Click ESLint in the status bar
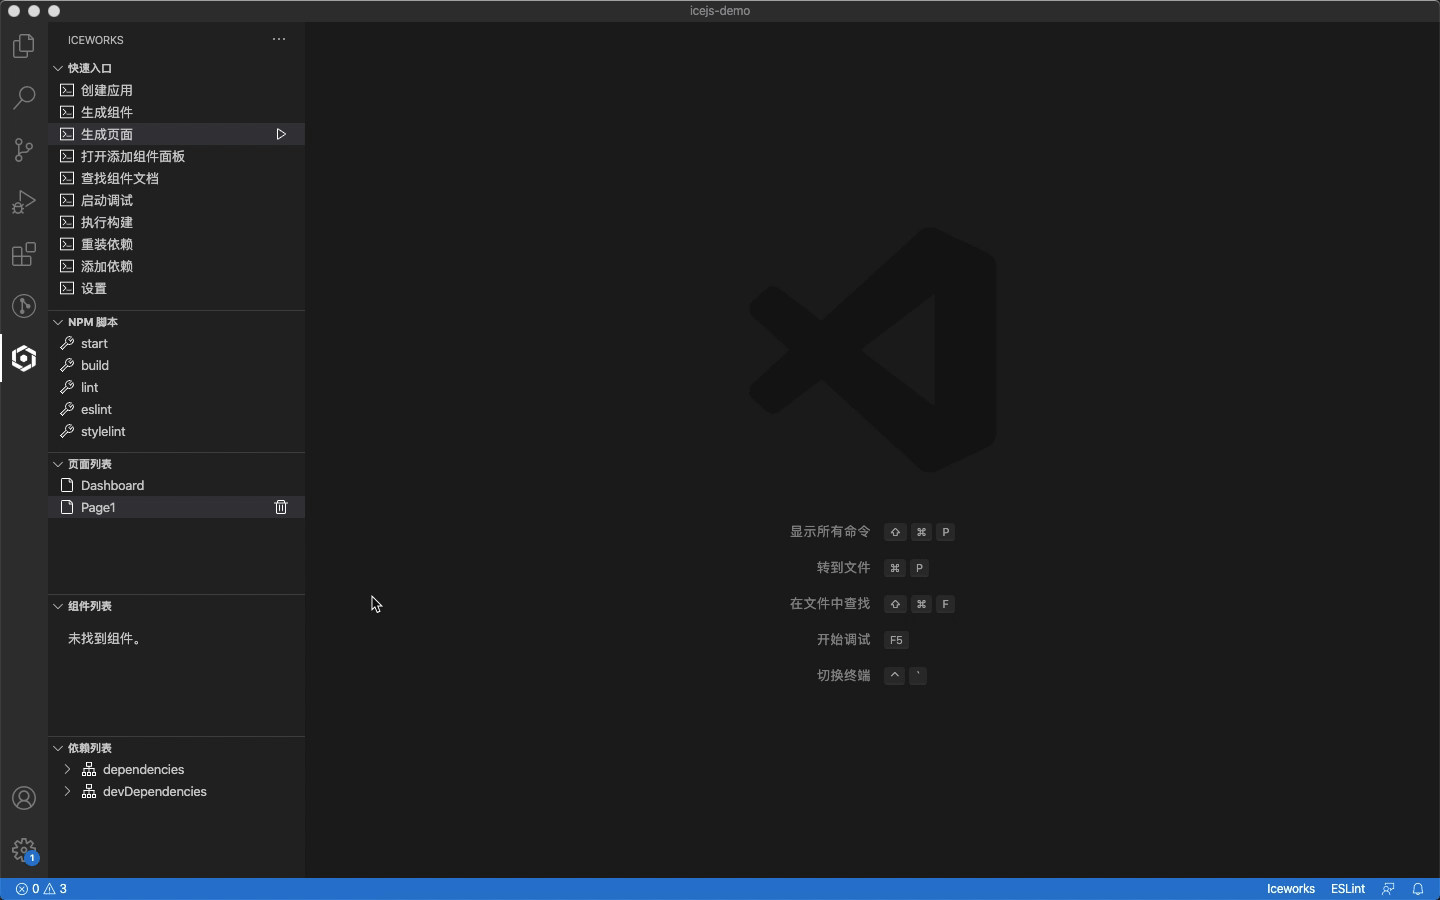 (x=1348, y=889)
